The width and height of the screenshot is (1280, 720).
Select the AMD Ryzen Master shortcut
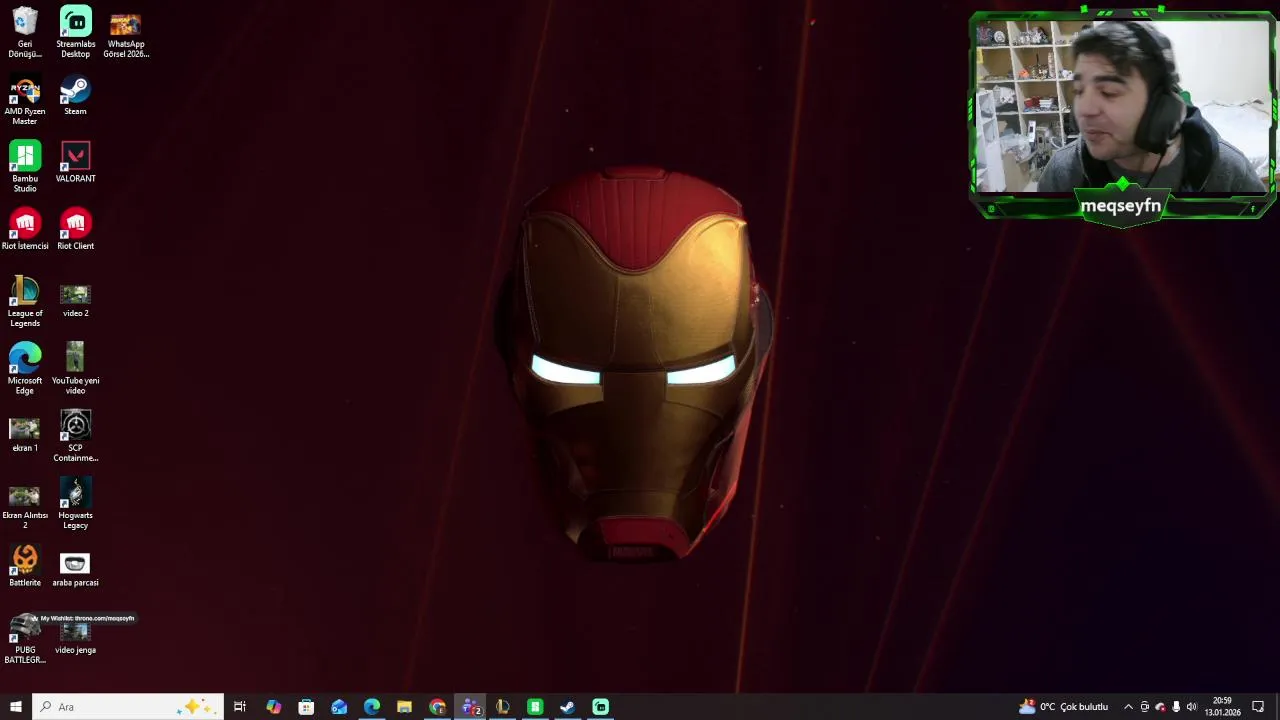coord(25,100)
